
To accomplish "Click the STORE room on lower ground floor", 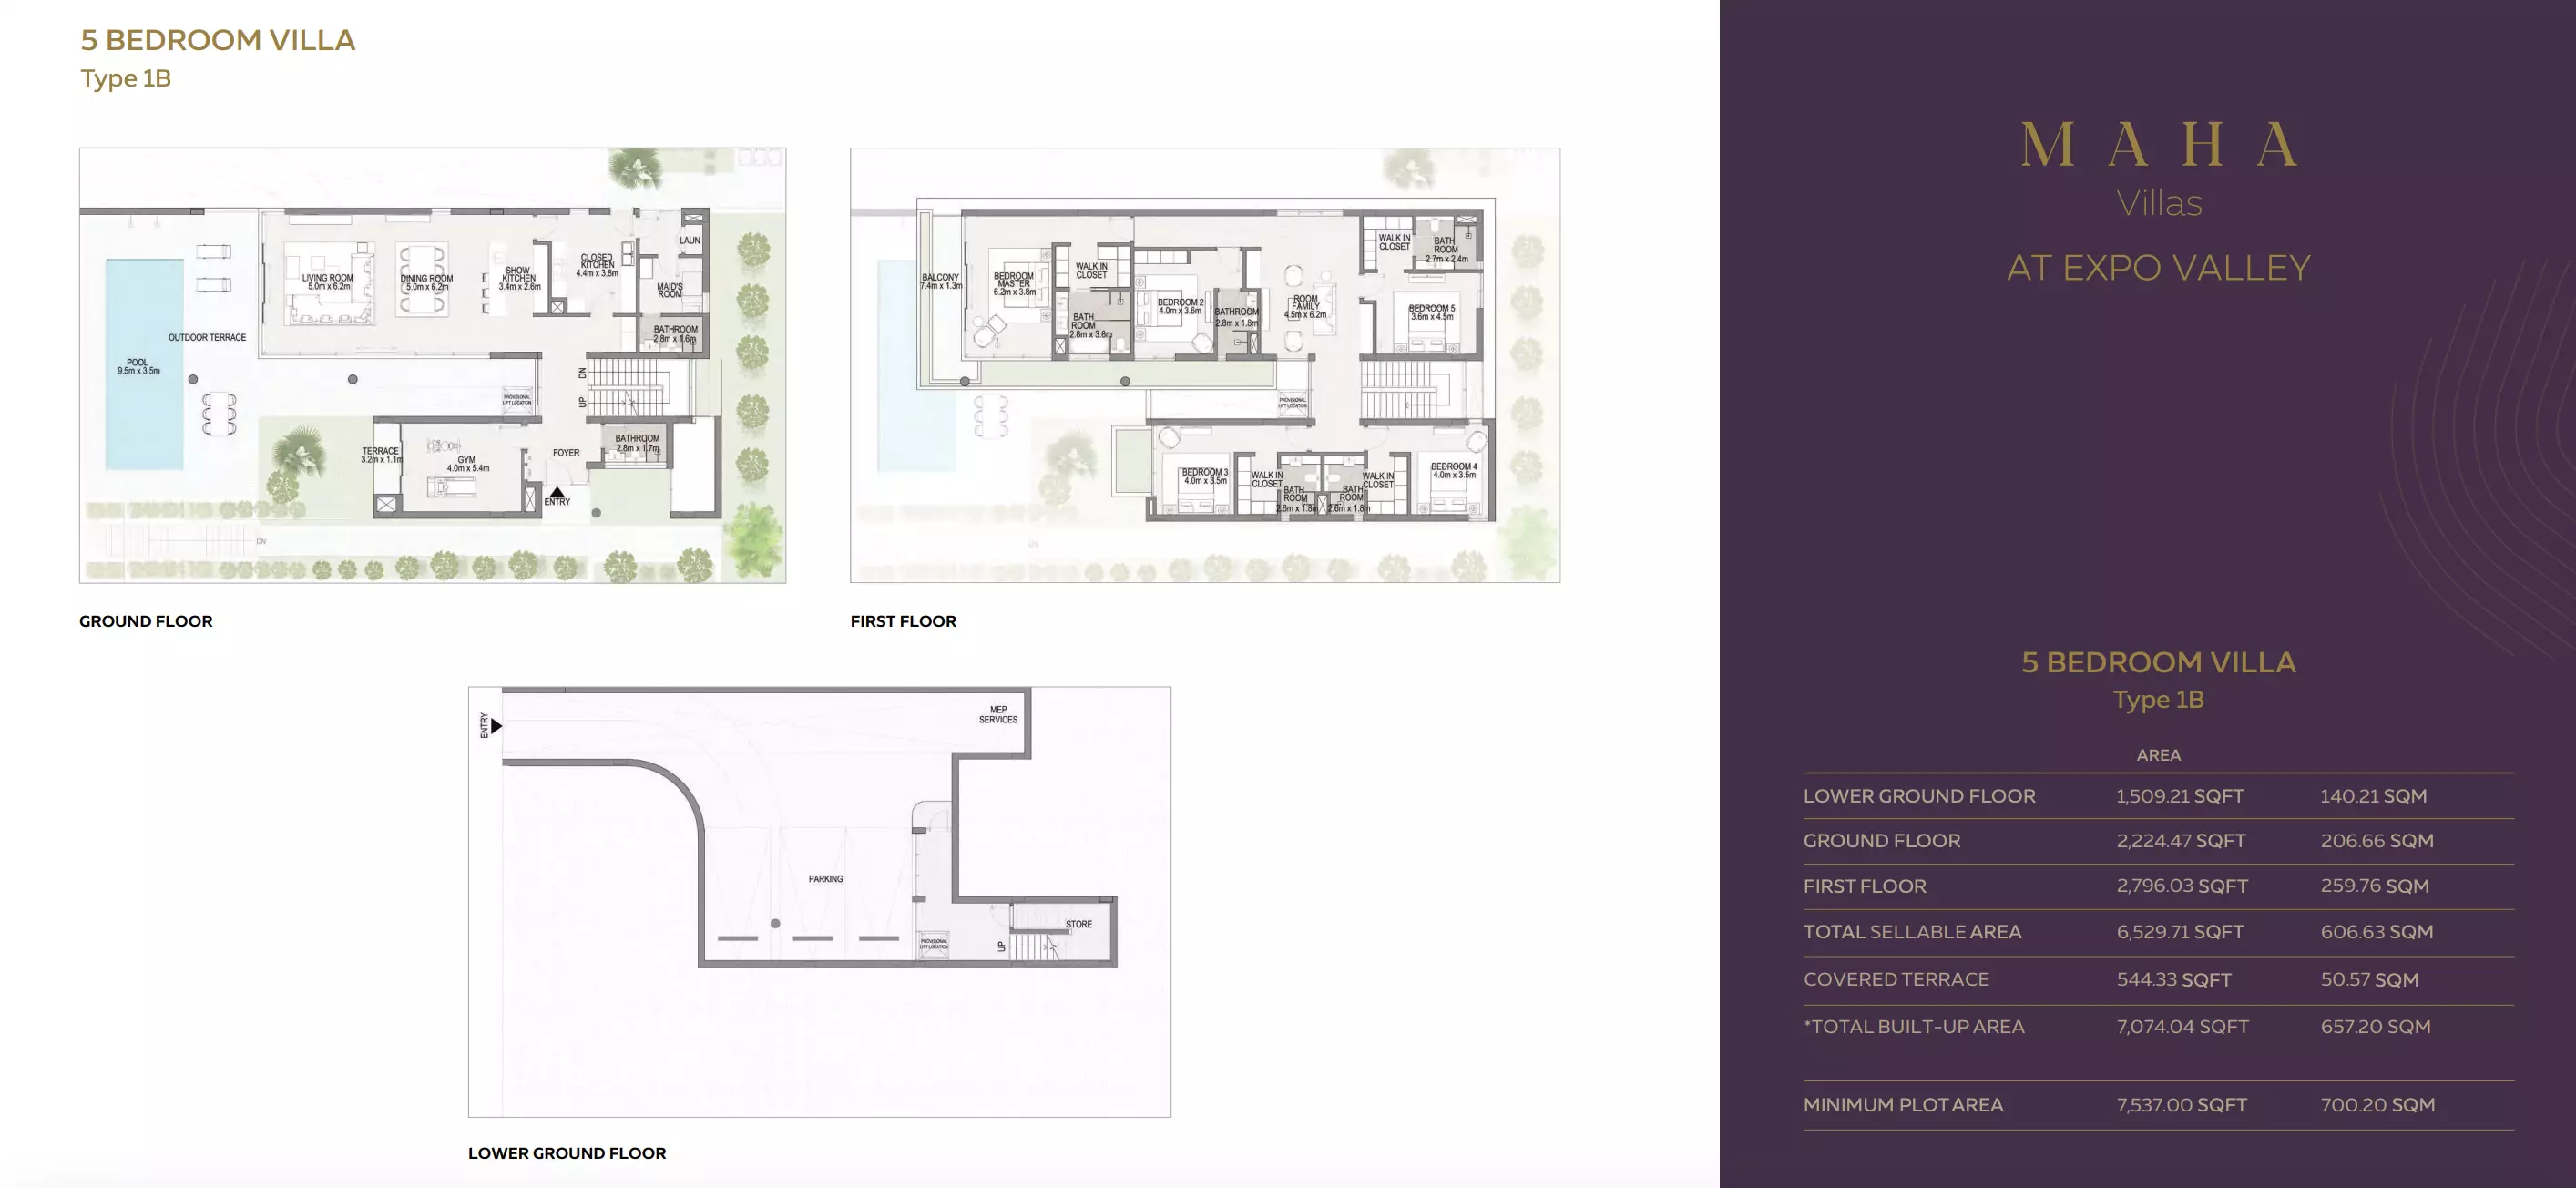I will 1078,924.
